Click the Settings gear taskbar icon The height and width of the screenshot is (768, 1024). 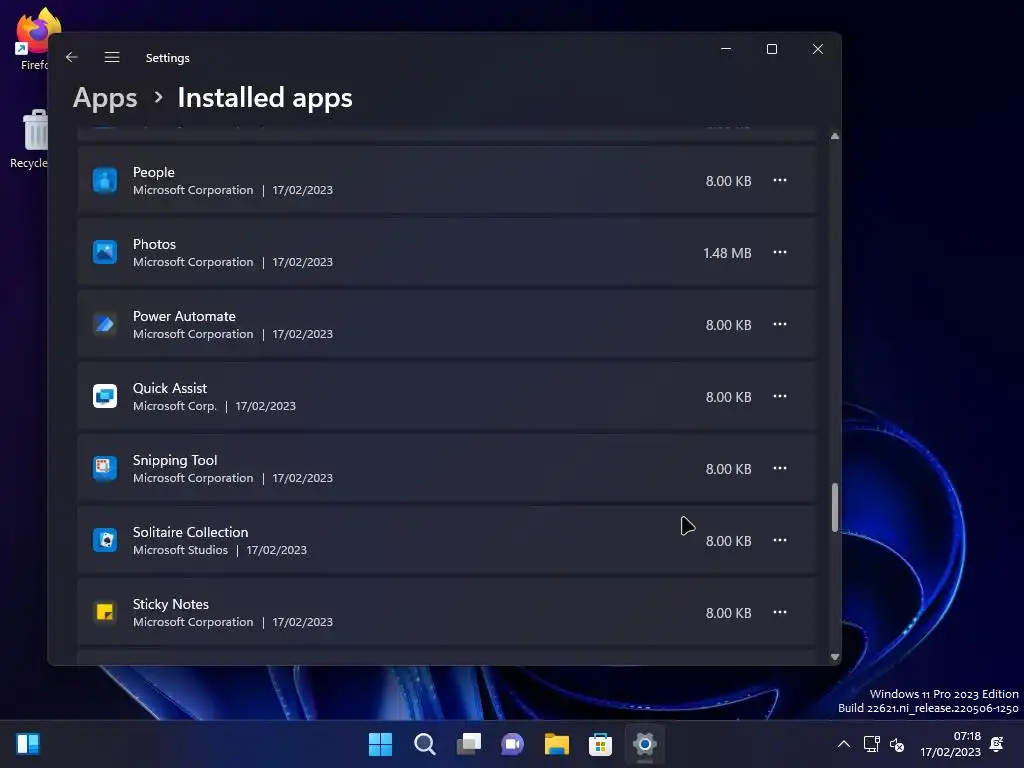pyautogui.click(x=644, y=744)
